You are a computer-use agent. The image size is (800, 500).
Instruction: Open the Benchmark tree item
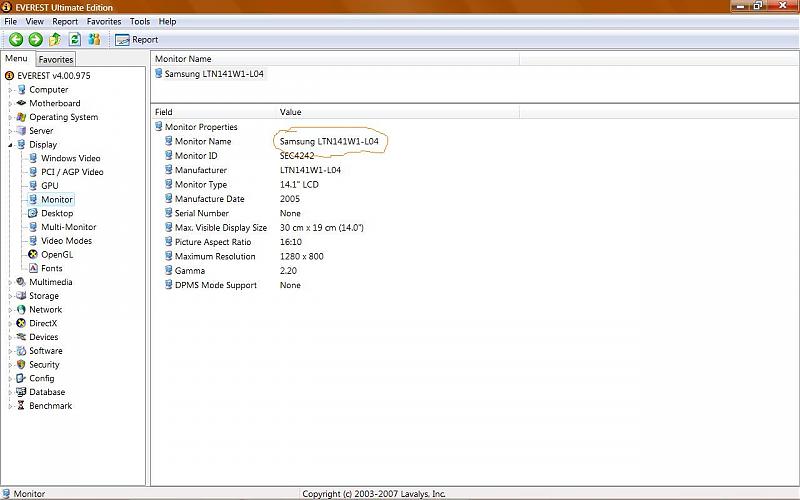50,406
